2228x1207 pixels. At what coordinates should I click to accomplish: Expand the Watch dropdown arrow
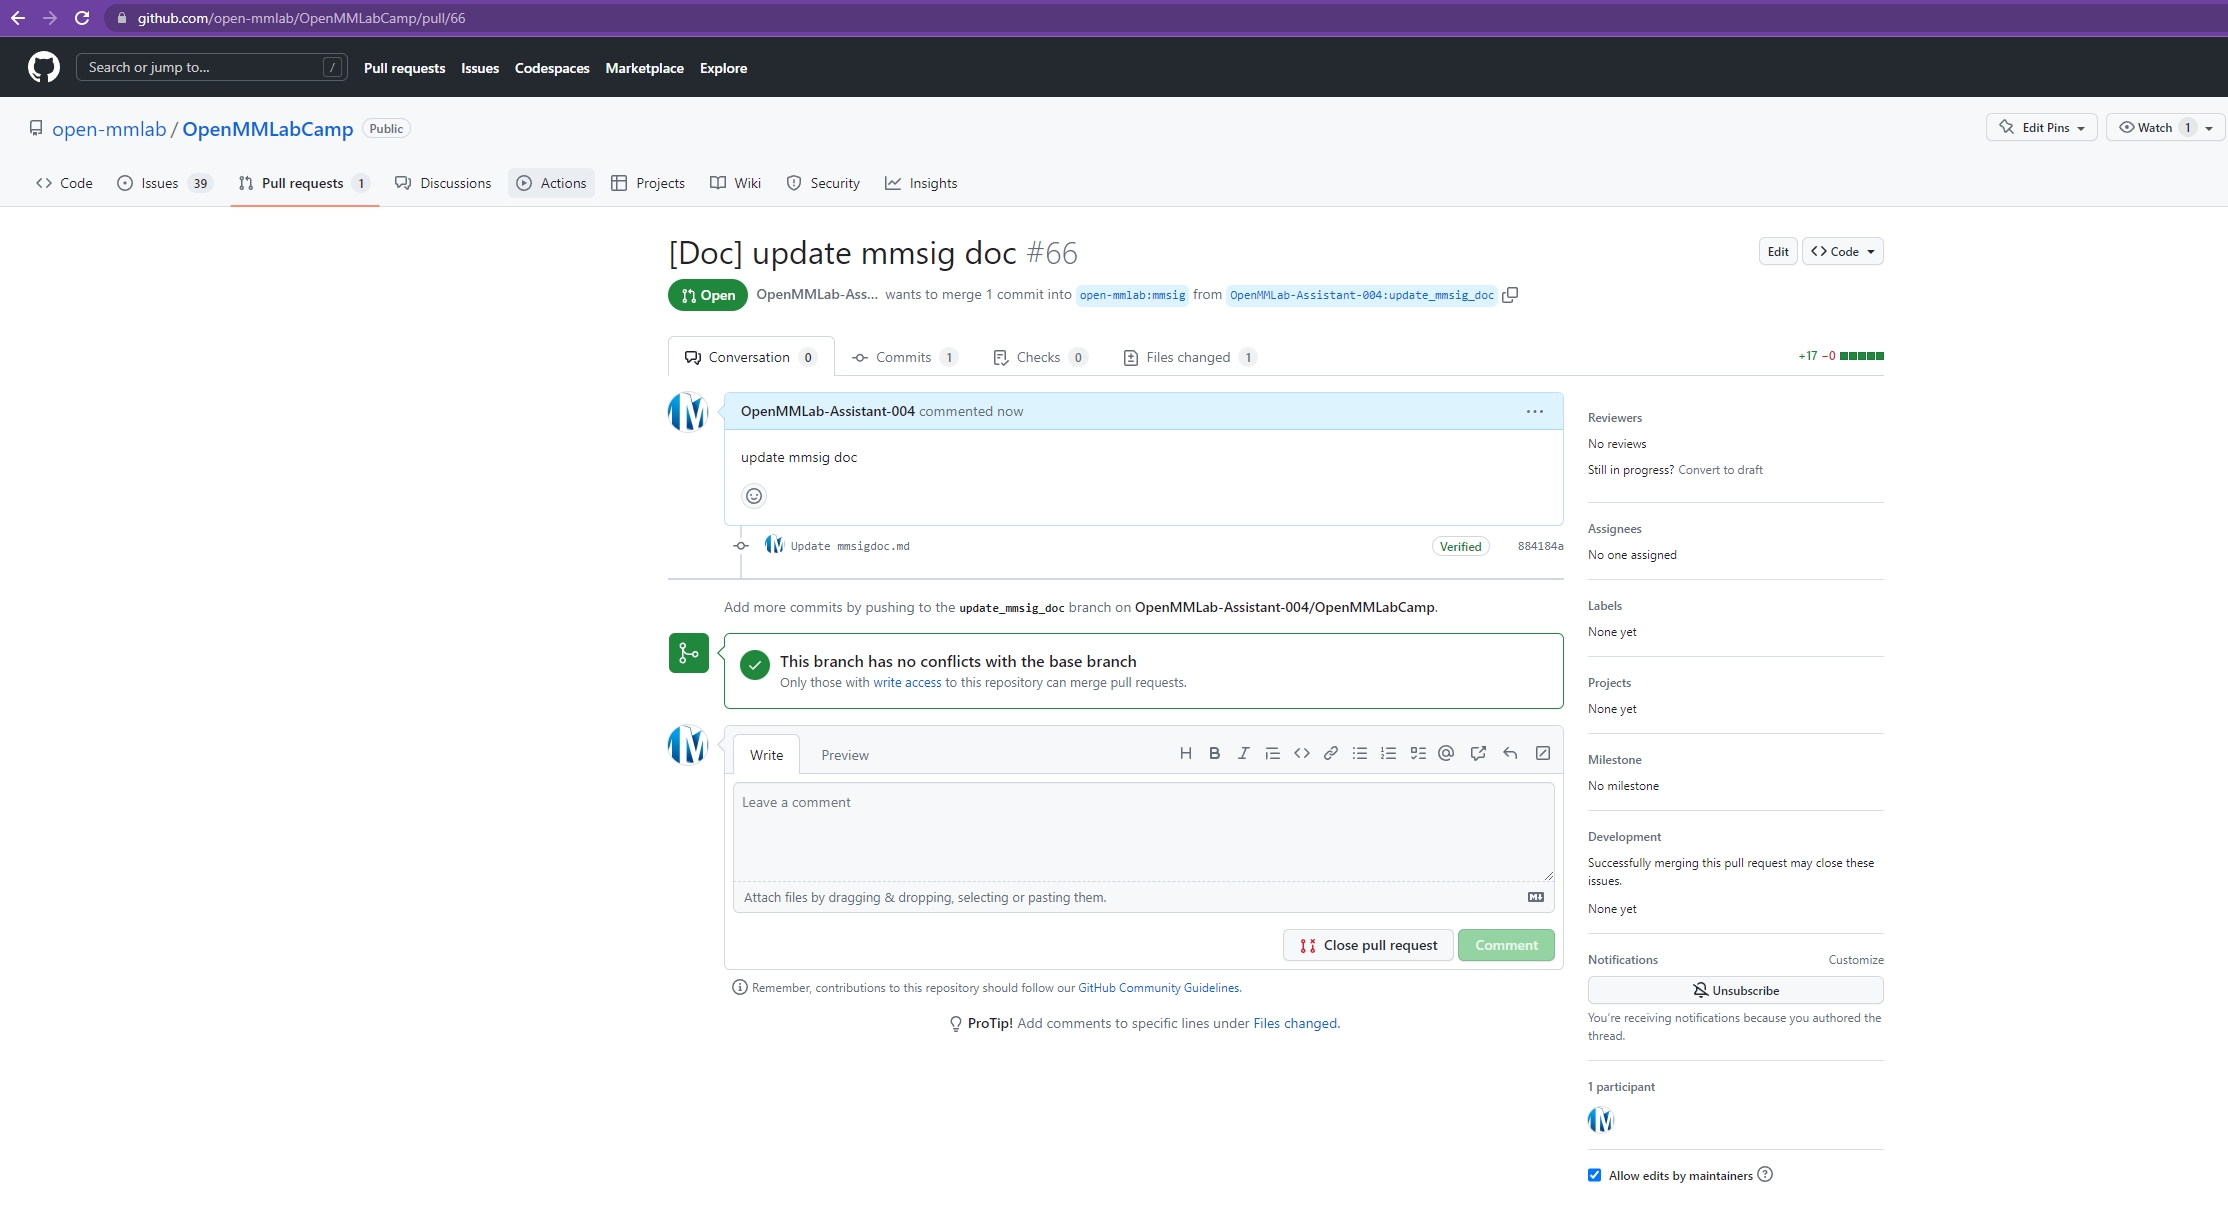pos(2209,128)
